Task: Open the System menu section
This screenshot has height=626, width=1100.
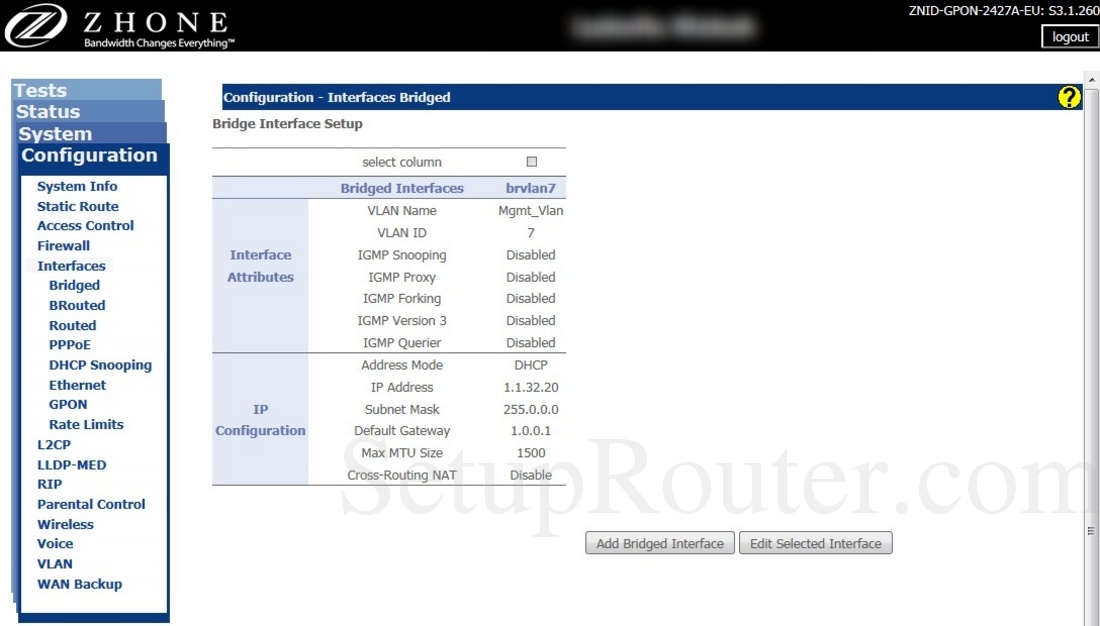Action: click(53, 133)
